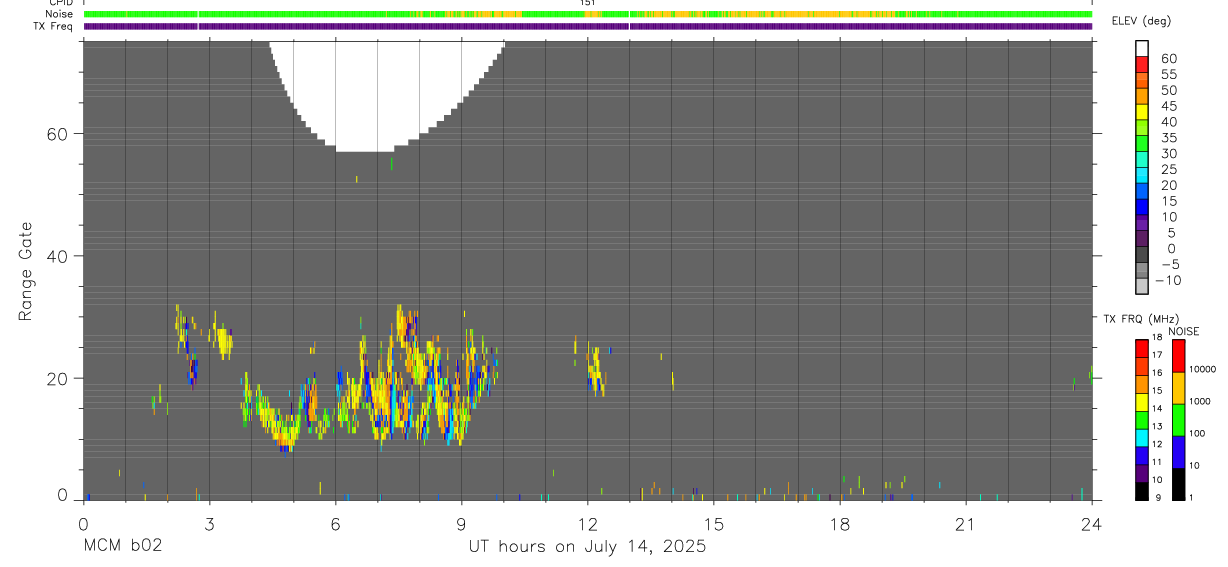
Task: Click the white semicircular no-data region
Action: pyautogui.click(x=388, y=92)
